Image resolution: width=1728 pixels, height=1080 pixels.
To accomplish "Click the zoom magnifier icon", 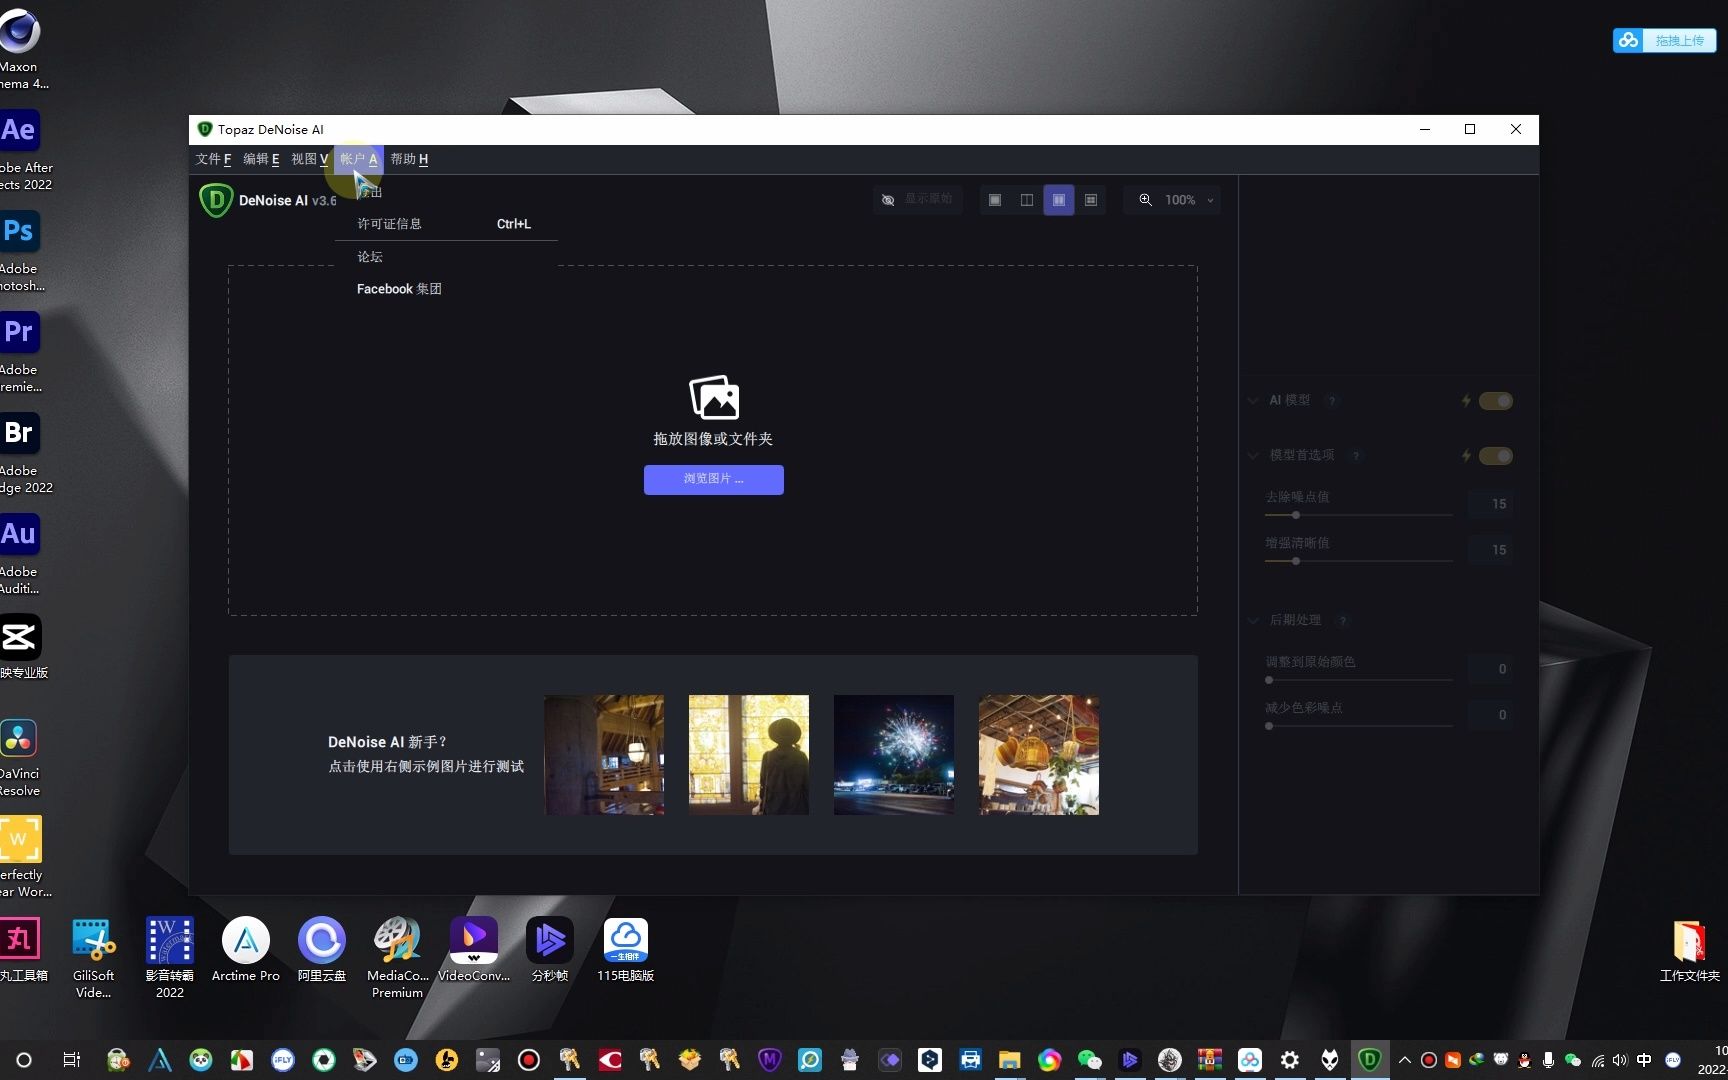I will click(x=1145, y=200).
